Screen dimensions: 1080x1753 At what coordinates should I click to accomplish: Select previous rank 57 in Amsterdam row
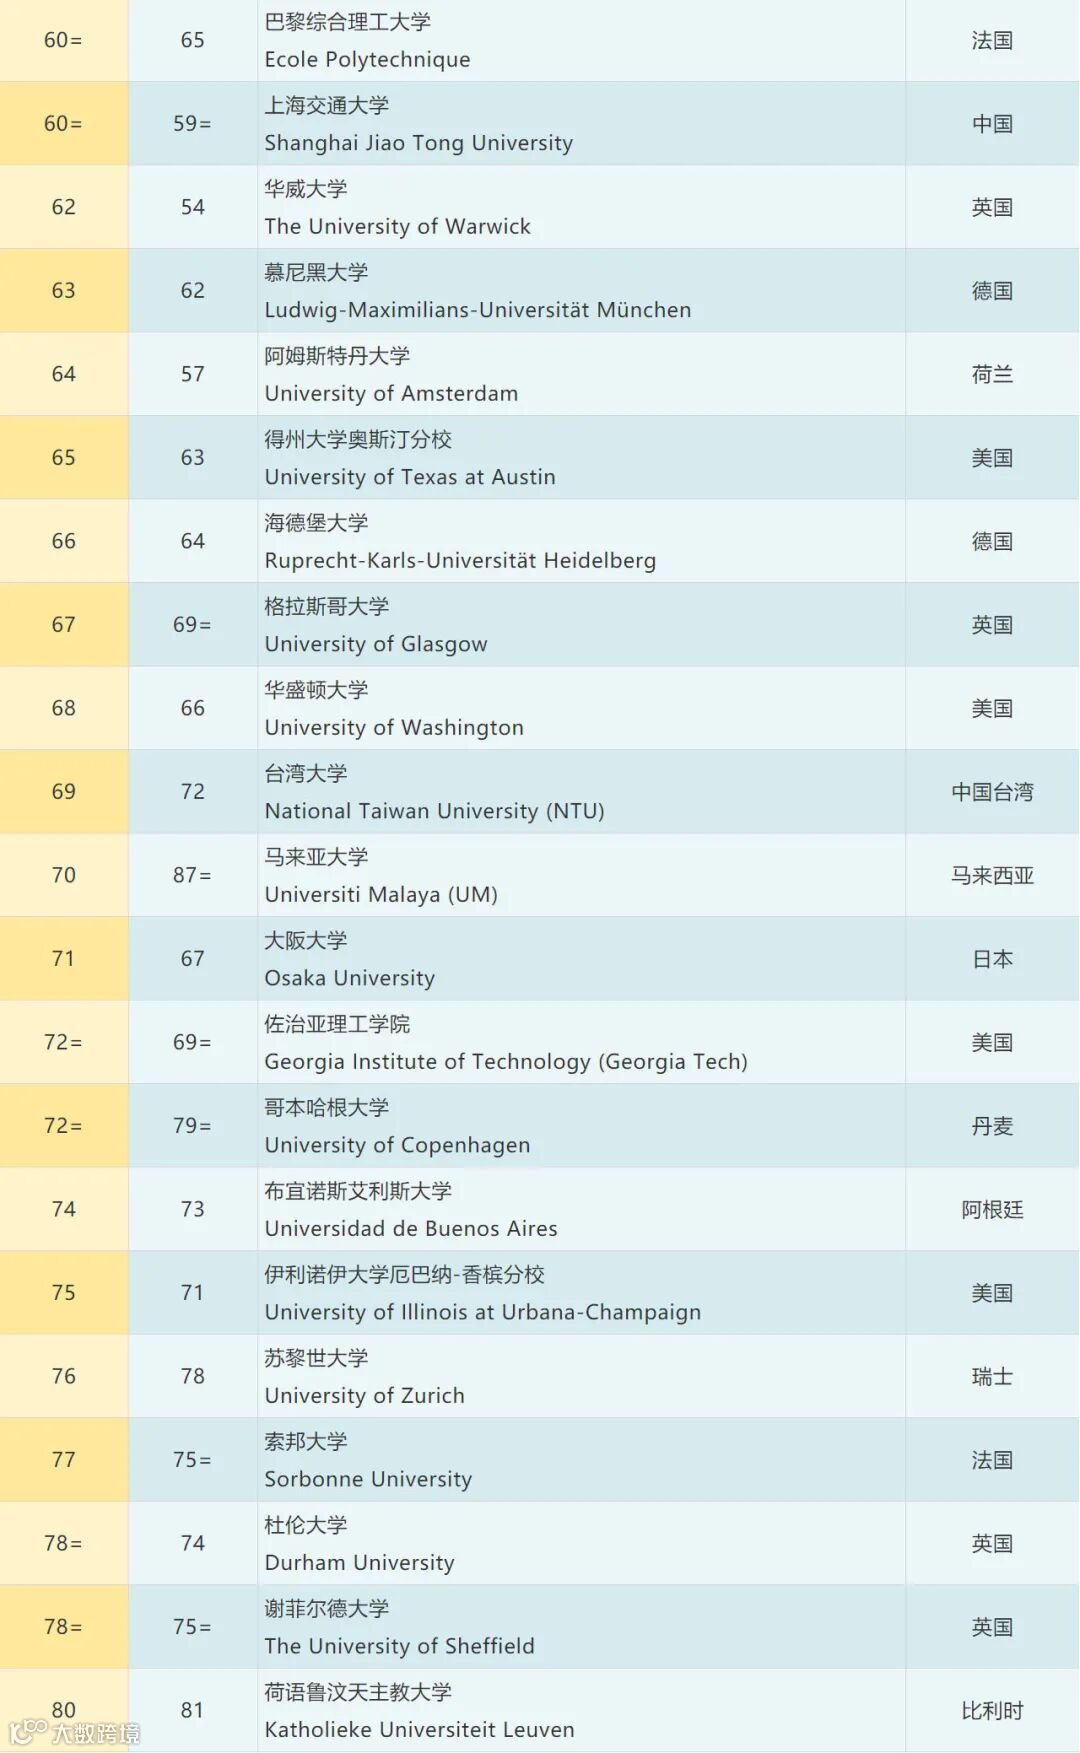click(x=192, y=374)
